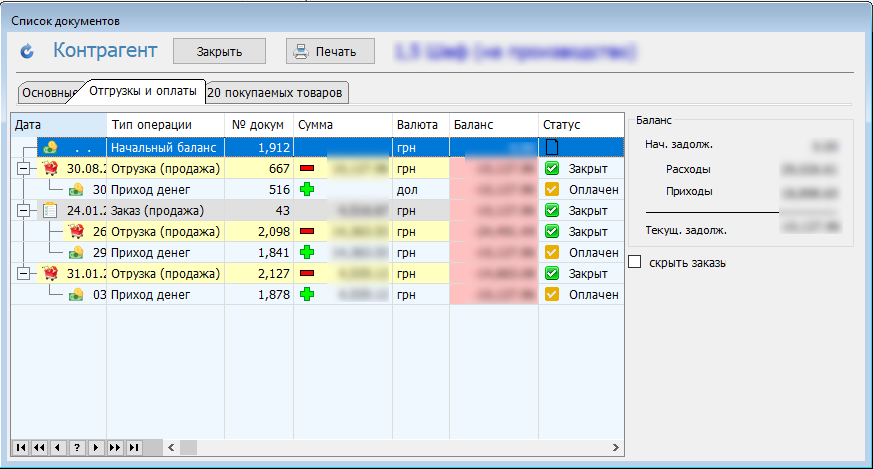Enable the скрыть заказ checkbox
Viewport: 873px width, 469px height.
[635, 263]
